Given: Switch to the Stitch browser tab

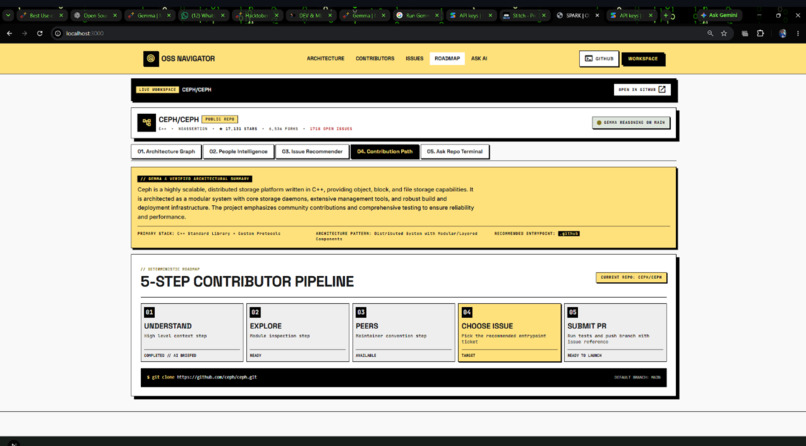Looking at the screenshot, I should click(x=524, y=15).
